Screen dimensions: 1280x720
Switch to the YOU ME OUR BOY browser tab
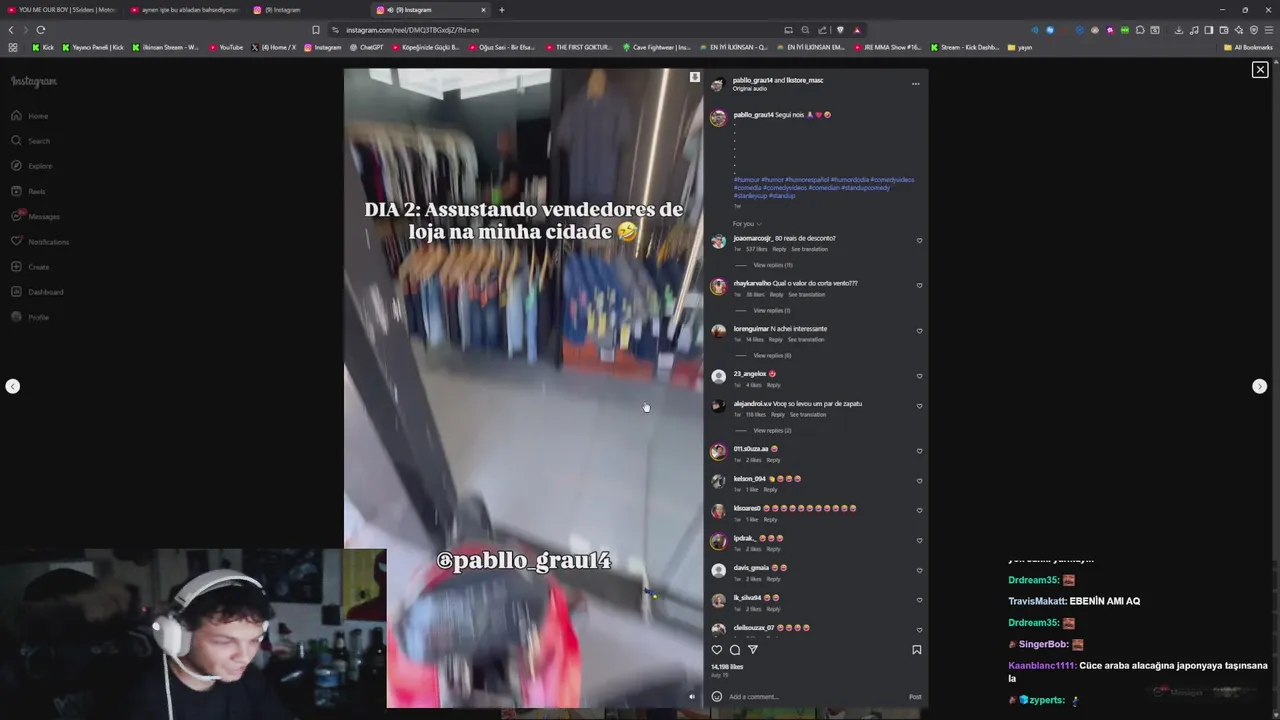coord(60,10)
